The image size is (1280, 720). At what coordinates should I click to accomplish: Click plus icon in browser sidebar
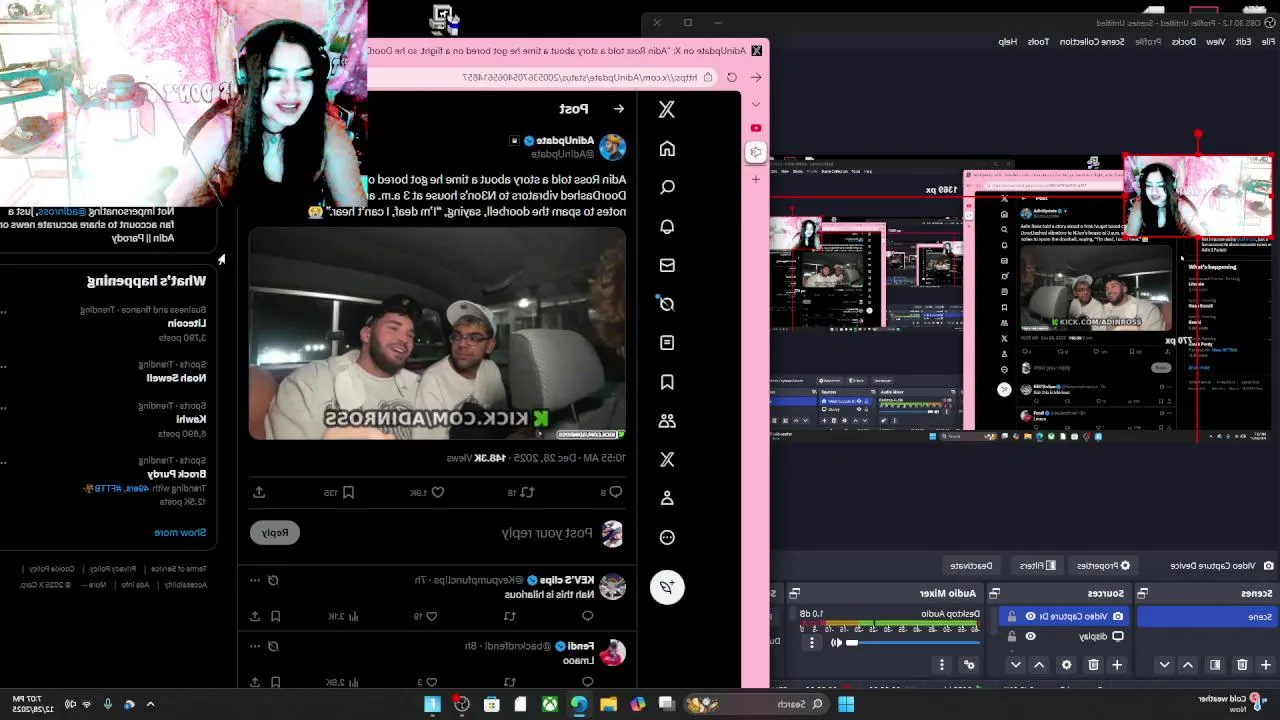coord(756,179)
